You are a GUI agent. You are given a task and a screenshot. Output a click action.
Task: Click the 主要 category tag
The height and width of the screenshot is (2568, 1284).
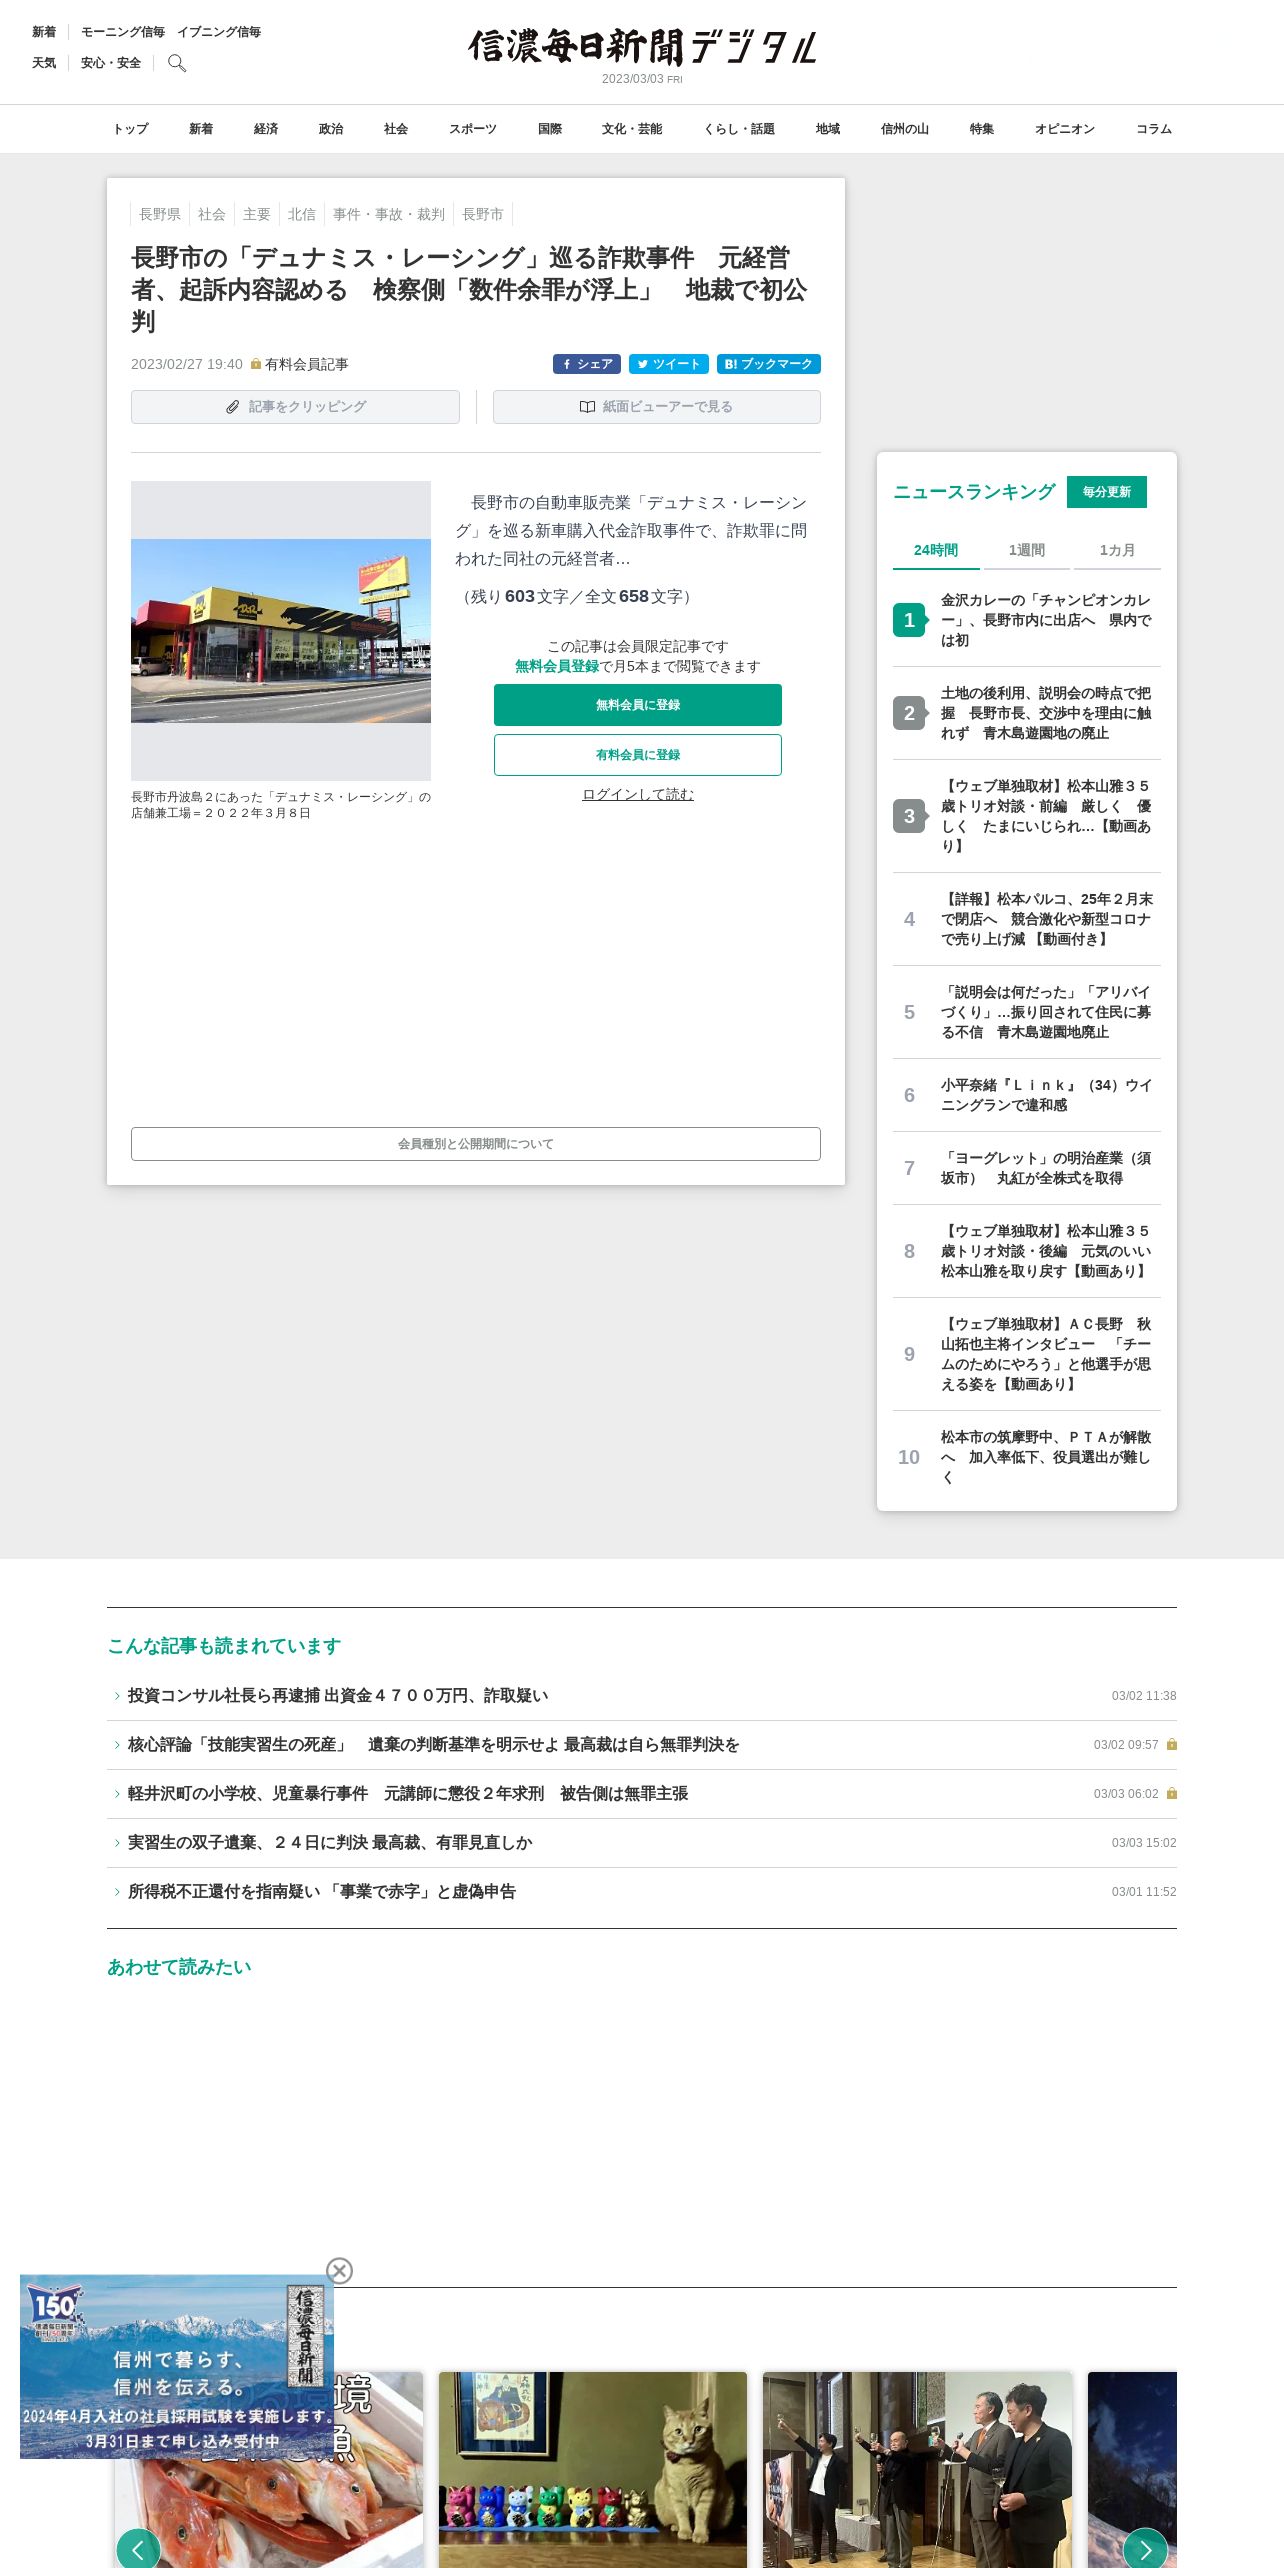pos(257,214)
